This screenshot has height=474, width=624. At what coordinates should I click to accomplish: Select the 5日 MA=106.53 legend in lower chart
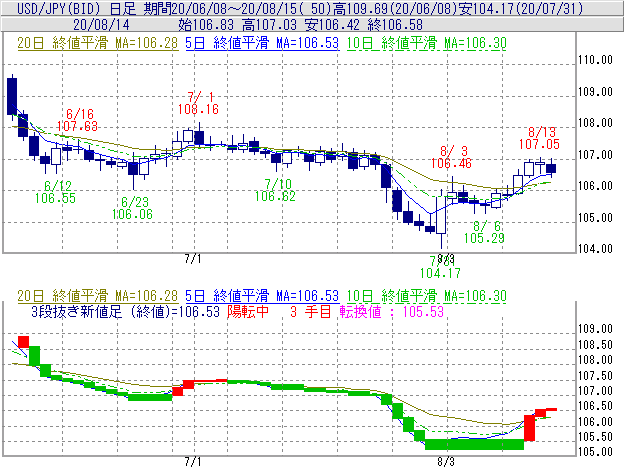pyautogui.click(x=262, y=296)
